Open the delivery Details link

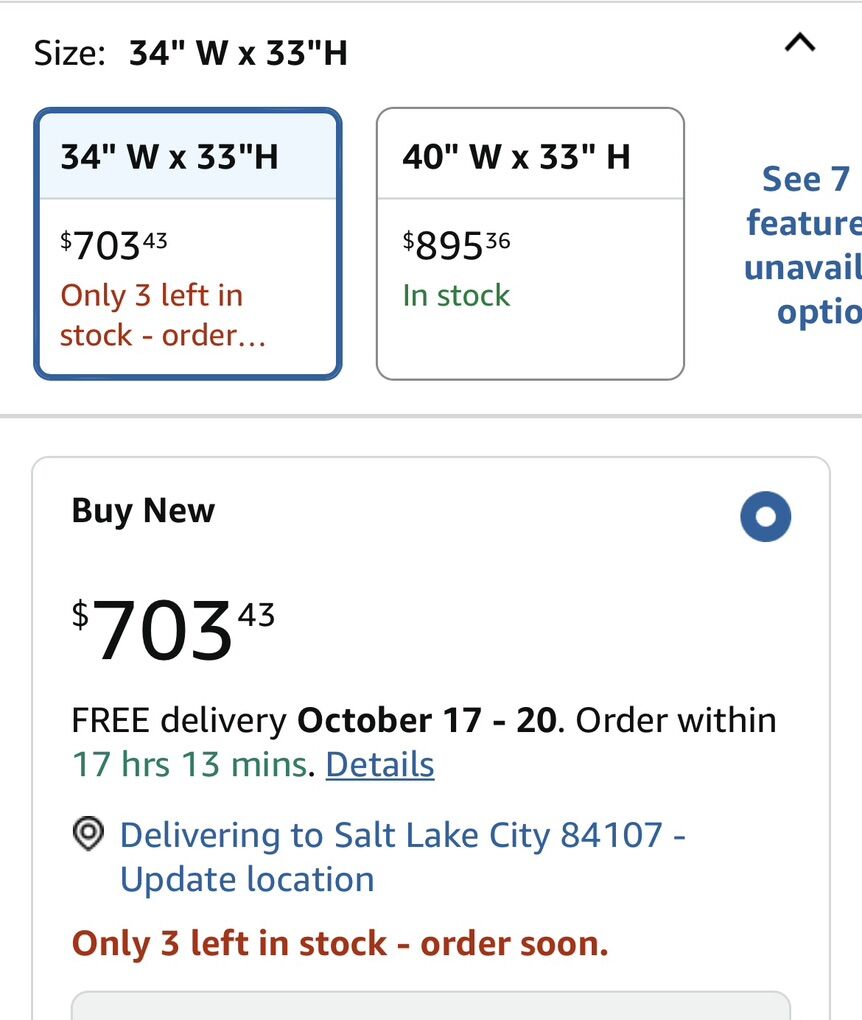pyautogui.click(x=380, y=765)
